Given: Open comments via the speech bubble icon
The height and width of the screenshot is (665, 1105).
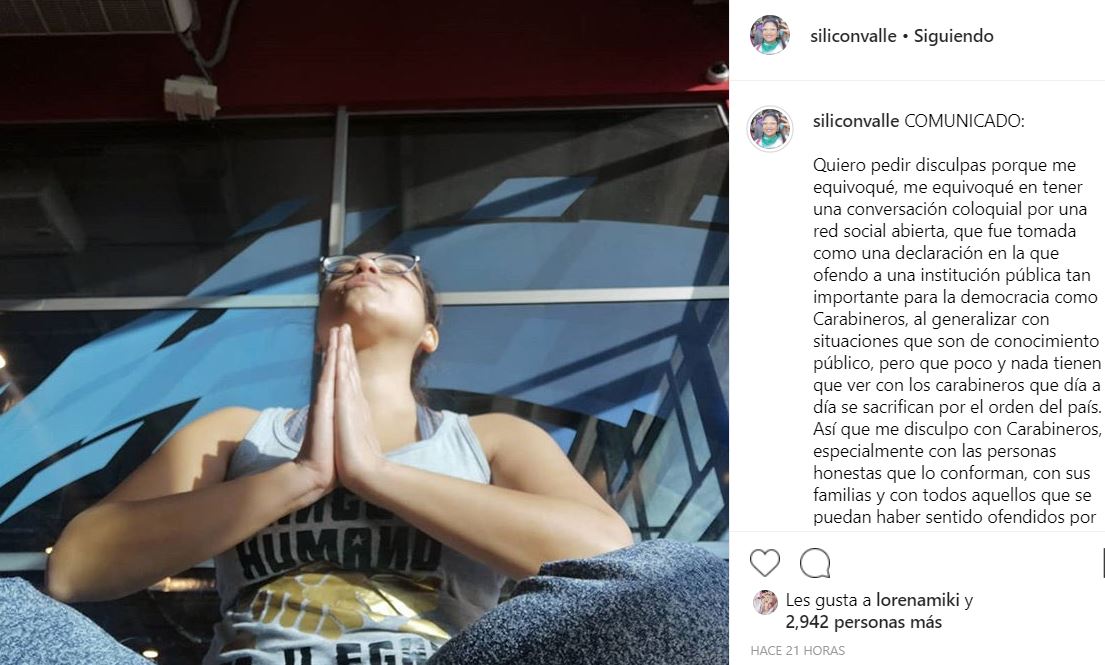Looking at the screenshot, I should point(815,563).
